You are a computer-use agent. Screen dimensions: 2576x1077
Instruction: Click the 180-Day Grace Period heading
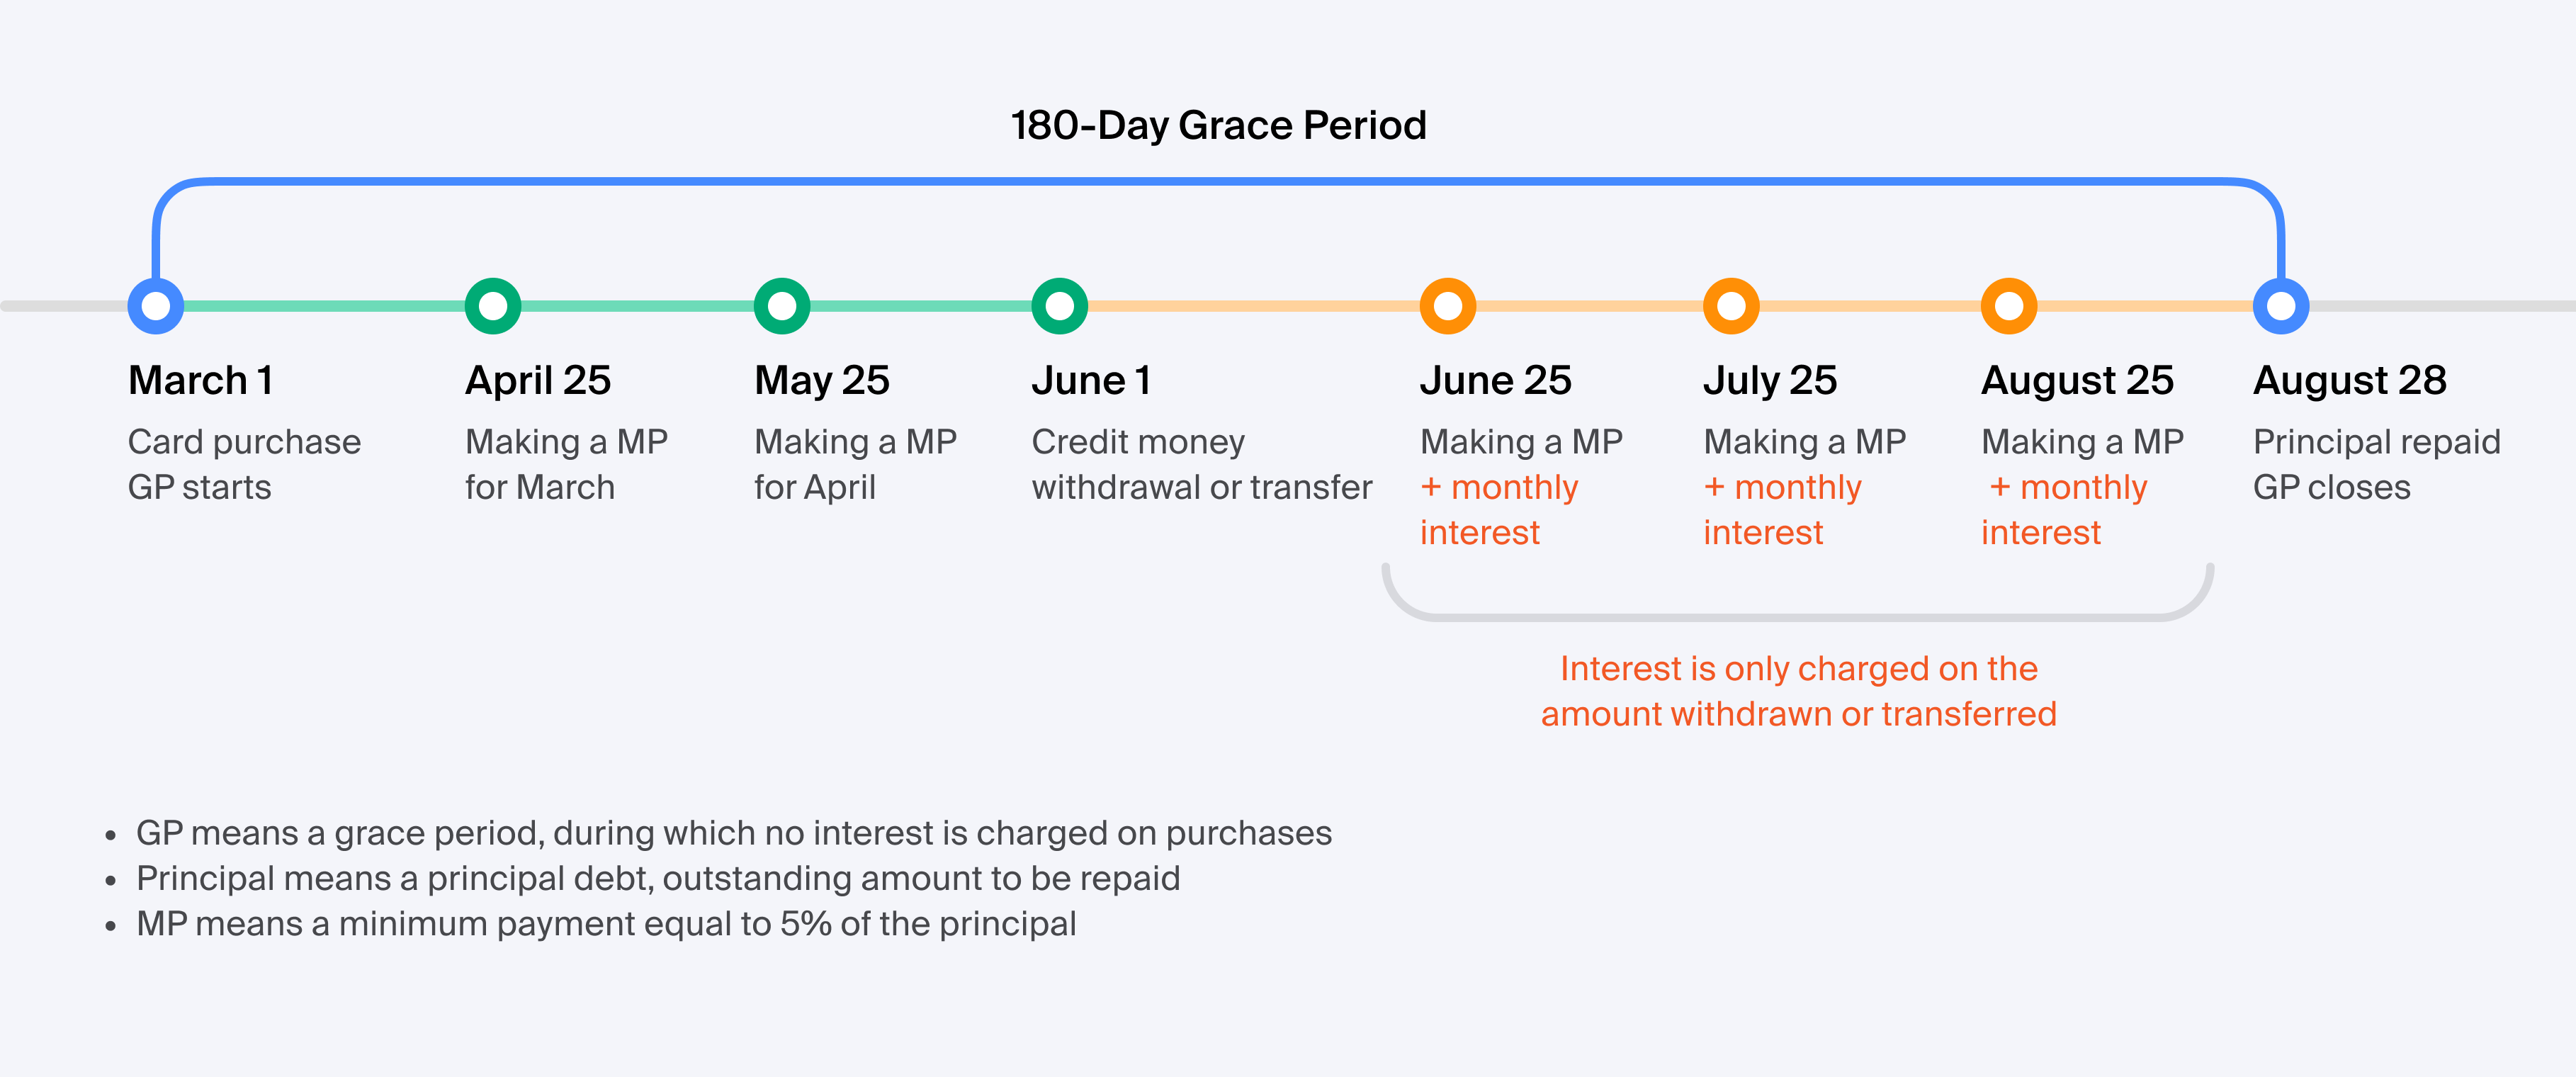coord(1218,126)
